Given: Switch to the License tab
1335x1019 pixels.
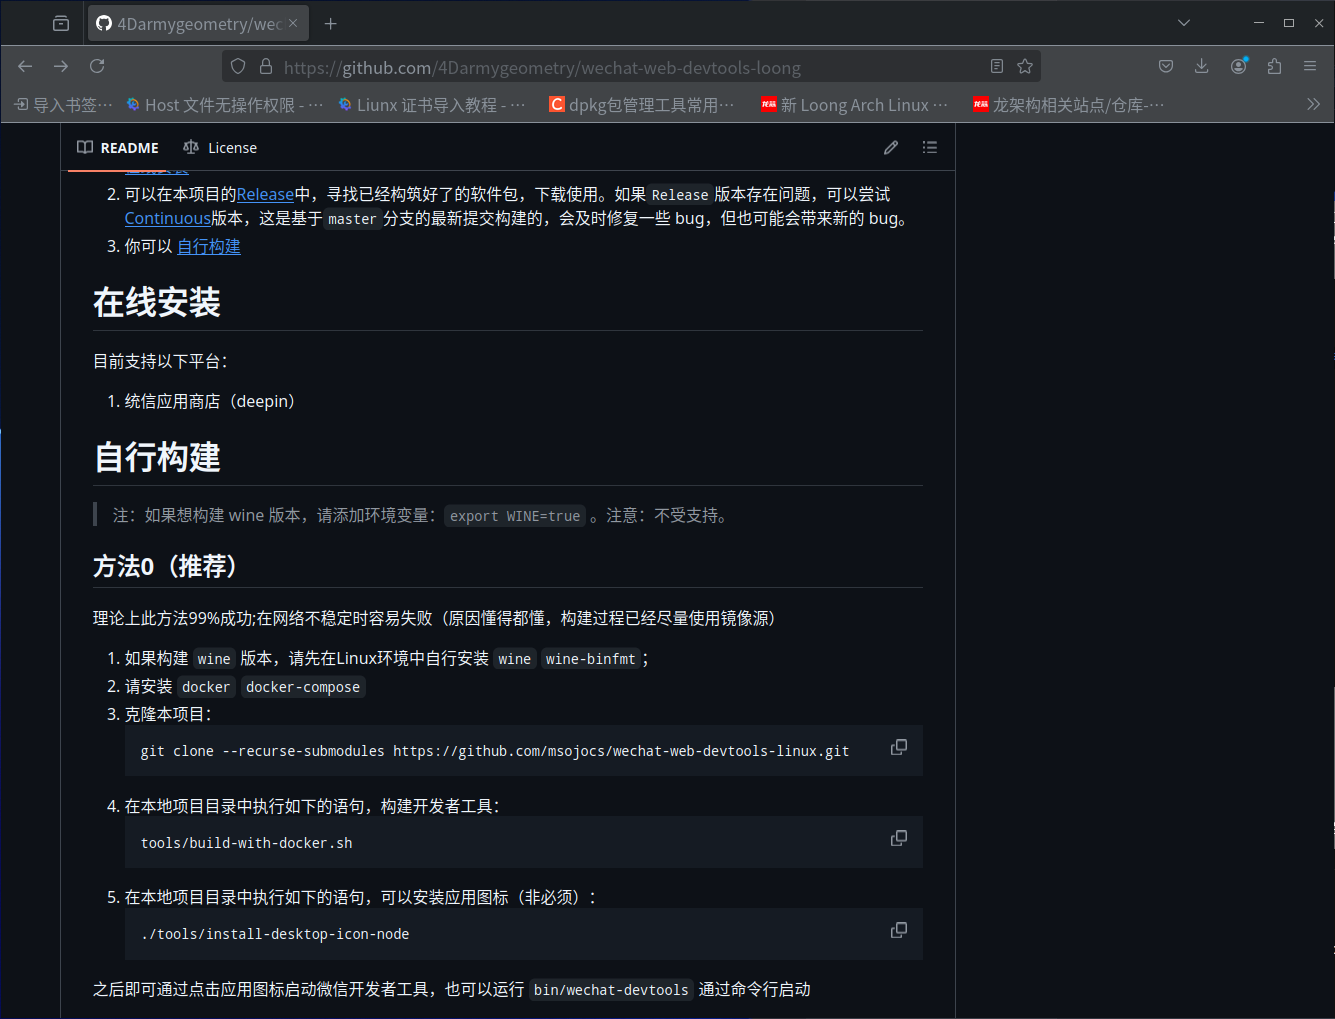Looking at the screenshot, I should 220,148.
